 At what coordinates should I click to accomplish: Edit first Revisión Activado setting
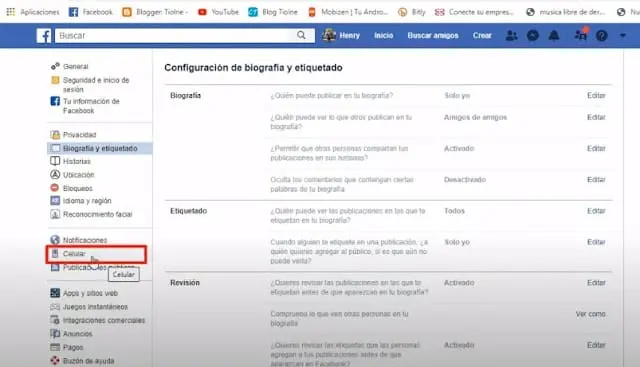coord(596,283)
